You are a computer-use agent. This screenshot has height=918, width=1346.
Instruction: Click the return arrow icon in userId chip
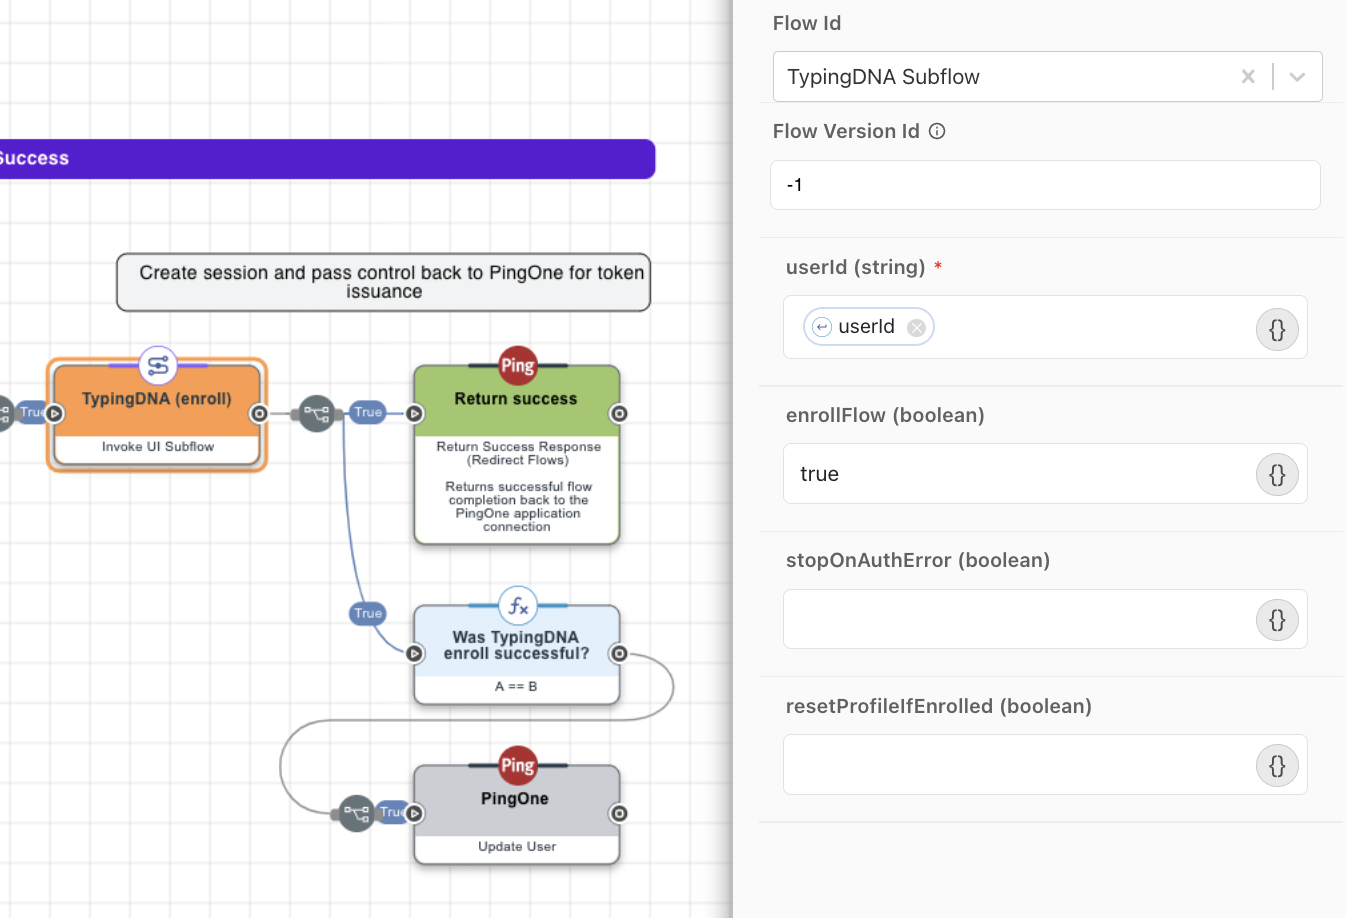click(822, 327)
